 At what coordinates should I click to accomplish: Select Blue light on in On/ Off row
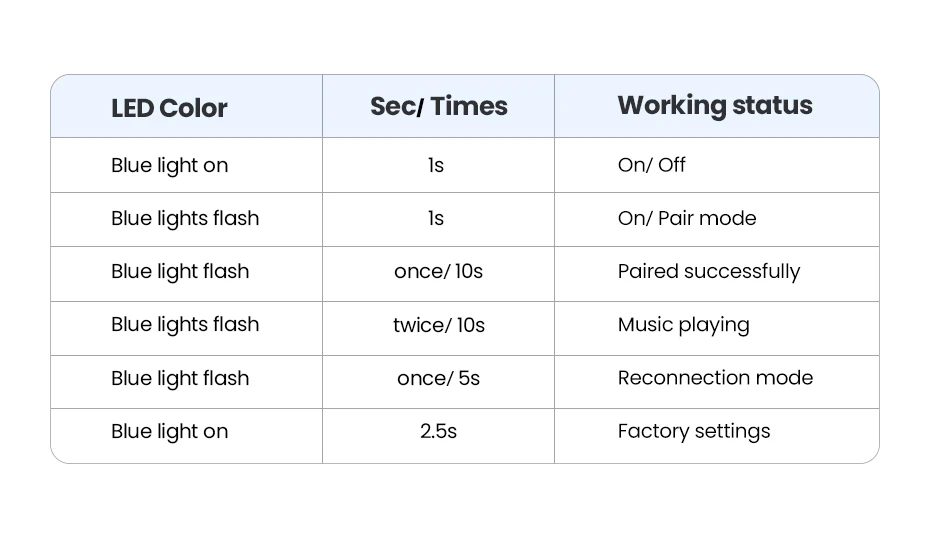(x=169, y=165)
